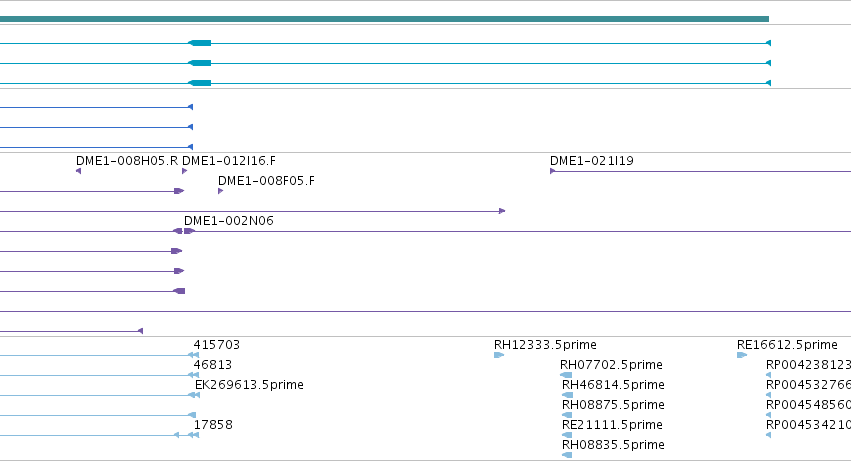Click the RP004532766 feature label
Viewport: 851px width, 461px height.
click(808, 385)
